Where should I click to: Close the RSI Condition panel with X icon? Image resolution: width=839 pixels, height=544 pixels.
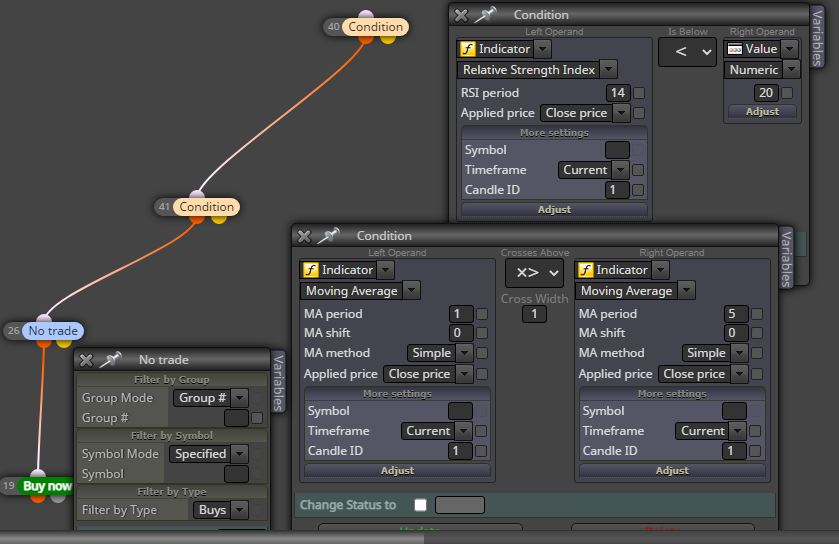pyautogui.click(x=461, y=15)
